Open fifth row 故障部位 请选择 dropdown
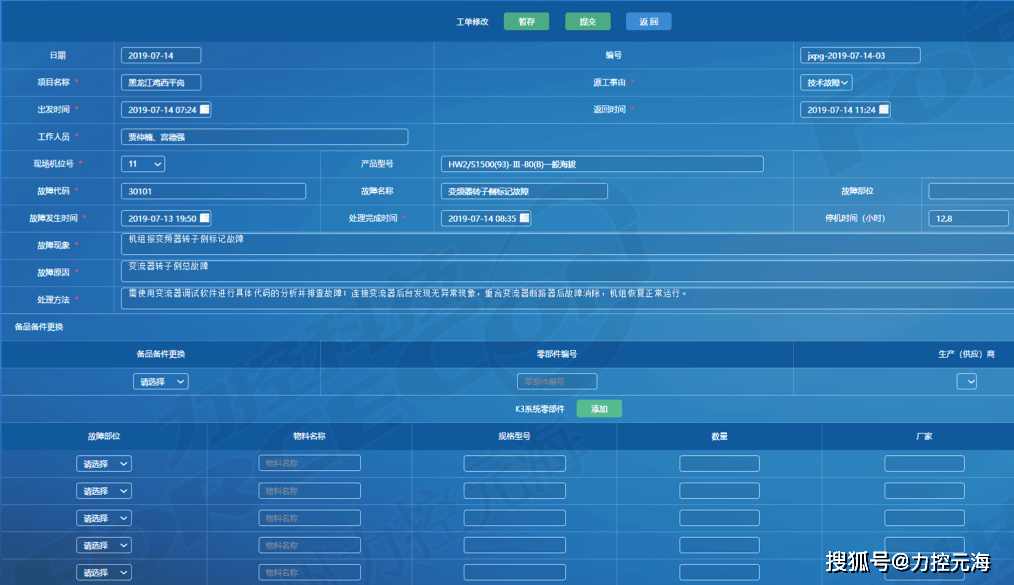The image size is (1014, 585). coord(104,572)
